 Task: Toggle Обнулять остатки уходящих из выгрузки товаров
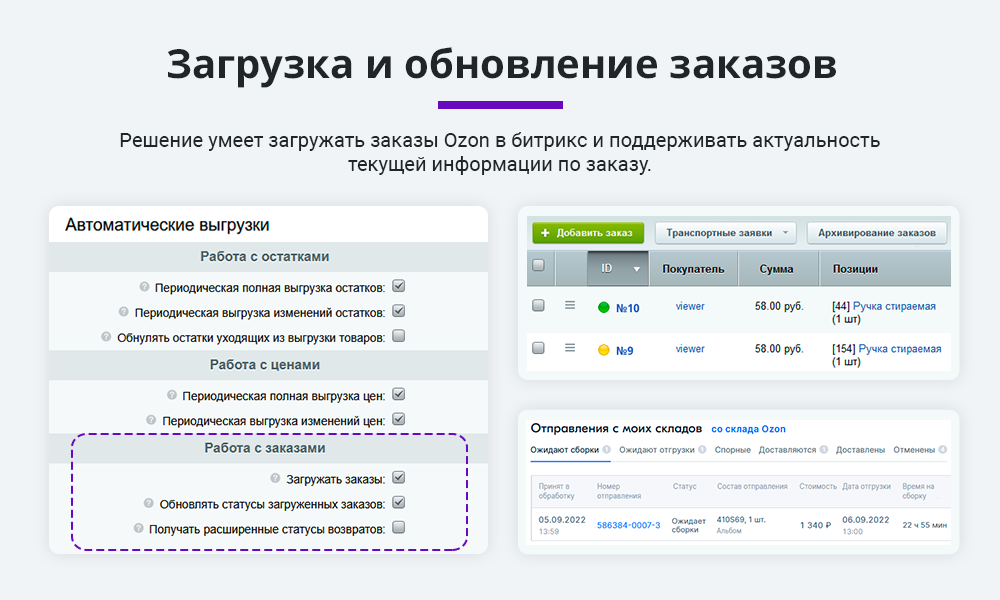[398, 336]
